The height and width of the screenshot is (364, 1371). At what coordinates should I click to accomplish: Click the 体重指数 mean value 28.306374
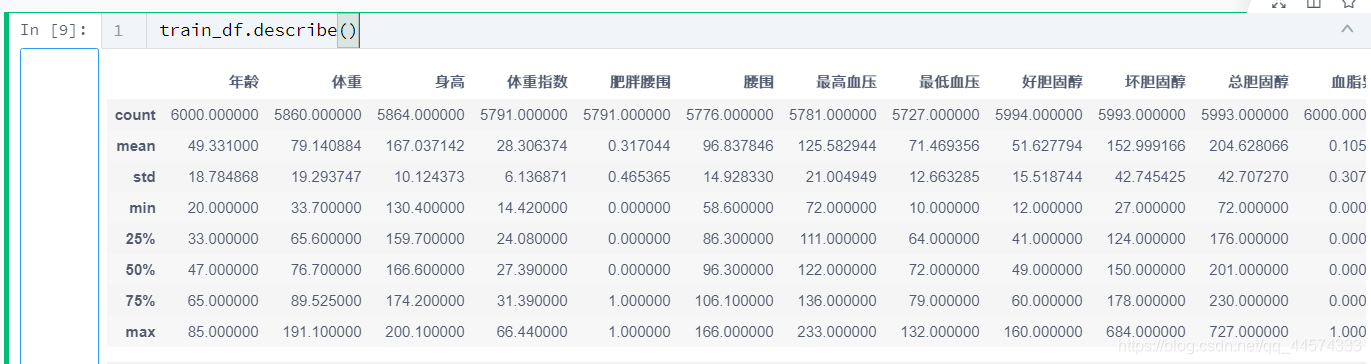click(532, 146)
